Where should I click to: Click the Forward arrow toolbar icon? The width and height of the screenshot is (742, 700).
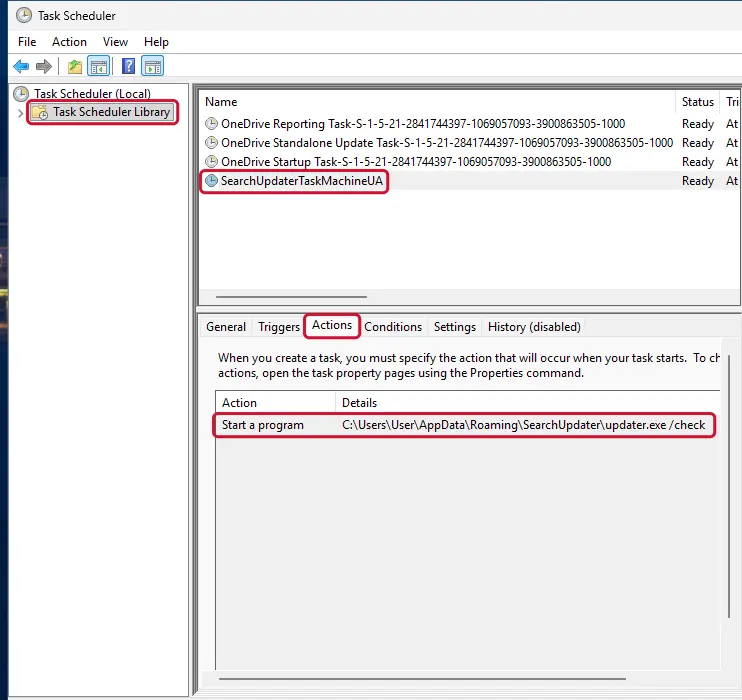pos(44,66)
